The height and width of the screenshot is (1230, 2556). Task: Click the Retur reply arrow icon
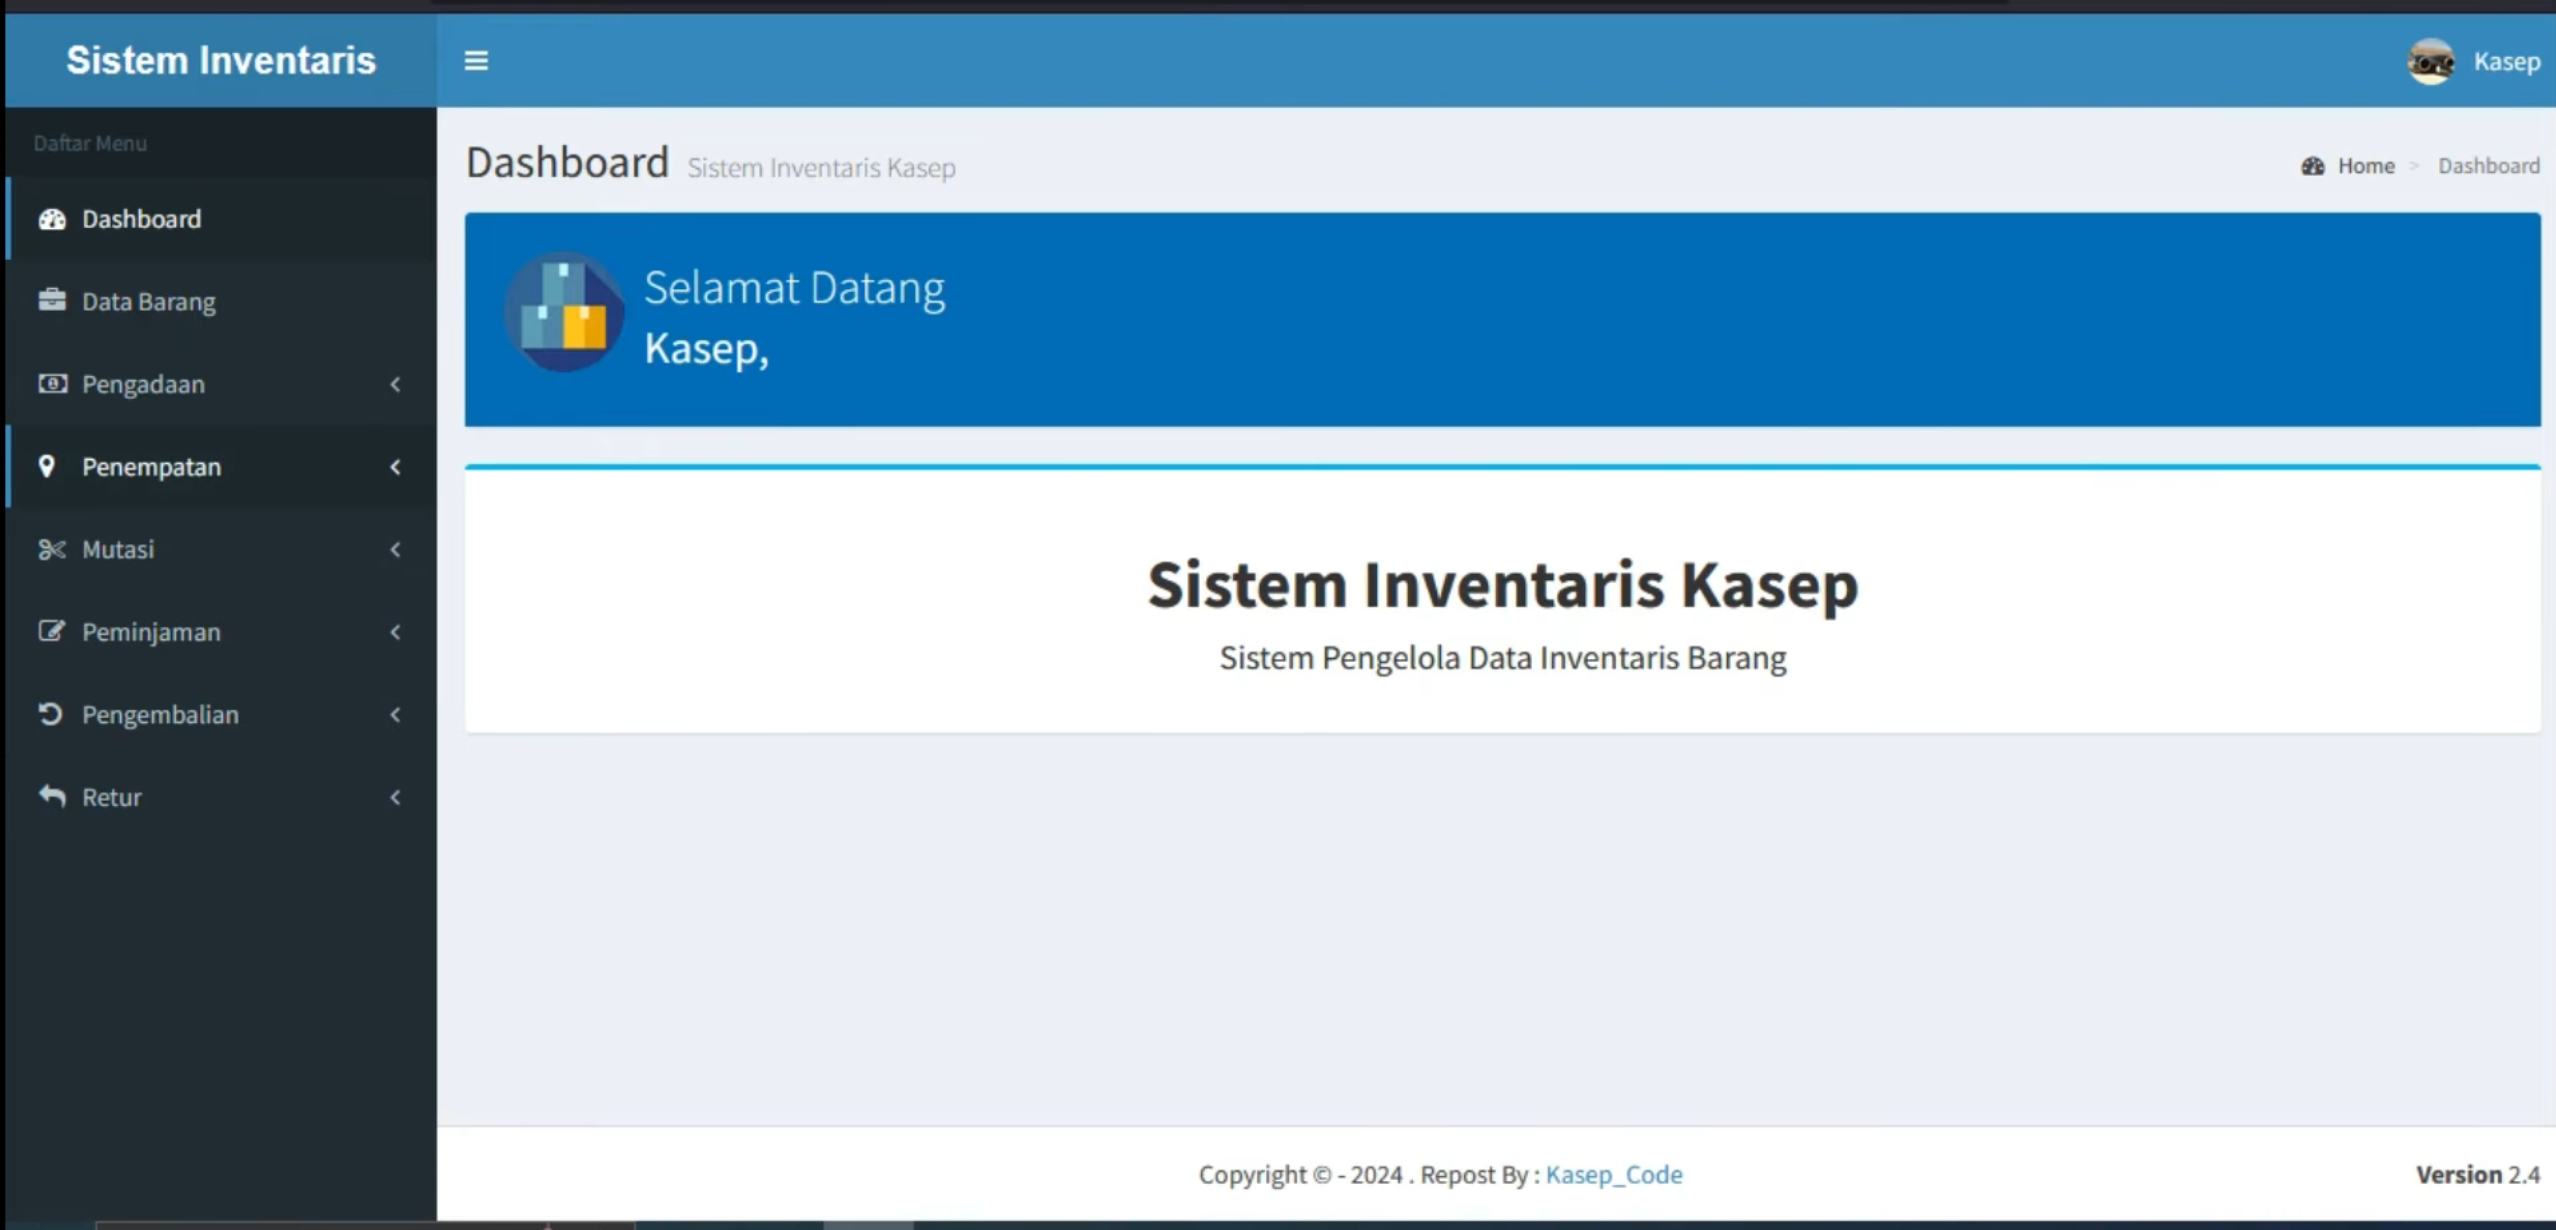pyautogui.click(x=52, y=796)
